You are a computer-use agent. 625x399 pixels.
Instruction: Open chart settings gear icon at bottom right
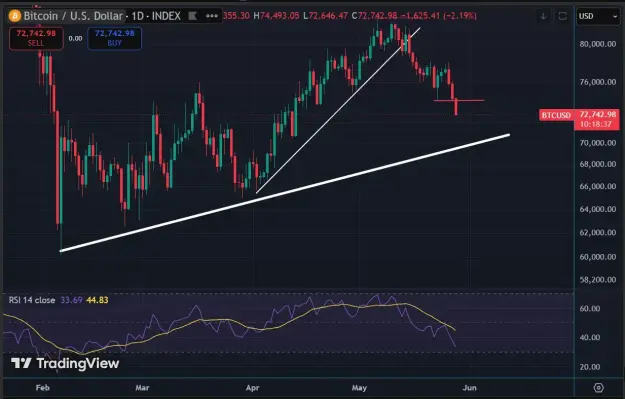point(598,387)
